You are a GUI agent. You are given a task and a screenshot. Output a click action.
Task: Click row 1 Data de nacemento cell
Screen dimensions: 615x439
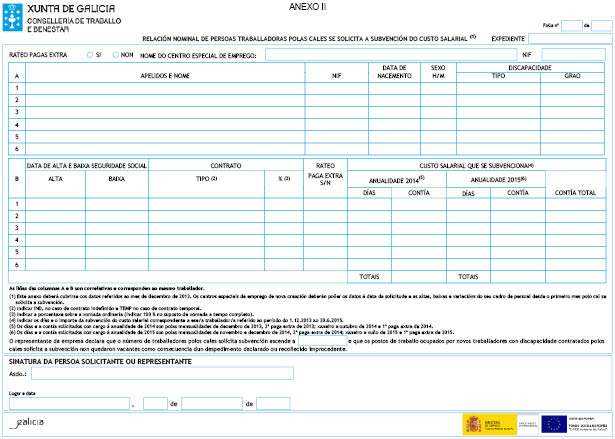coord(395,88)
